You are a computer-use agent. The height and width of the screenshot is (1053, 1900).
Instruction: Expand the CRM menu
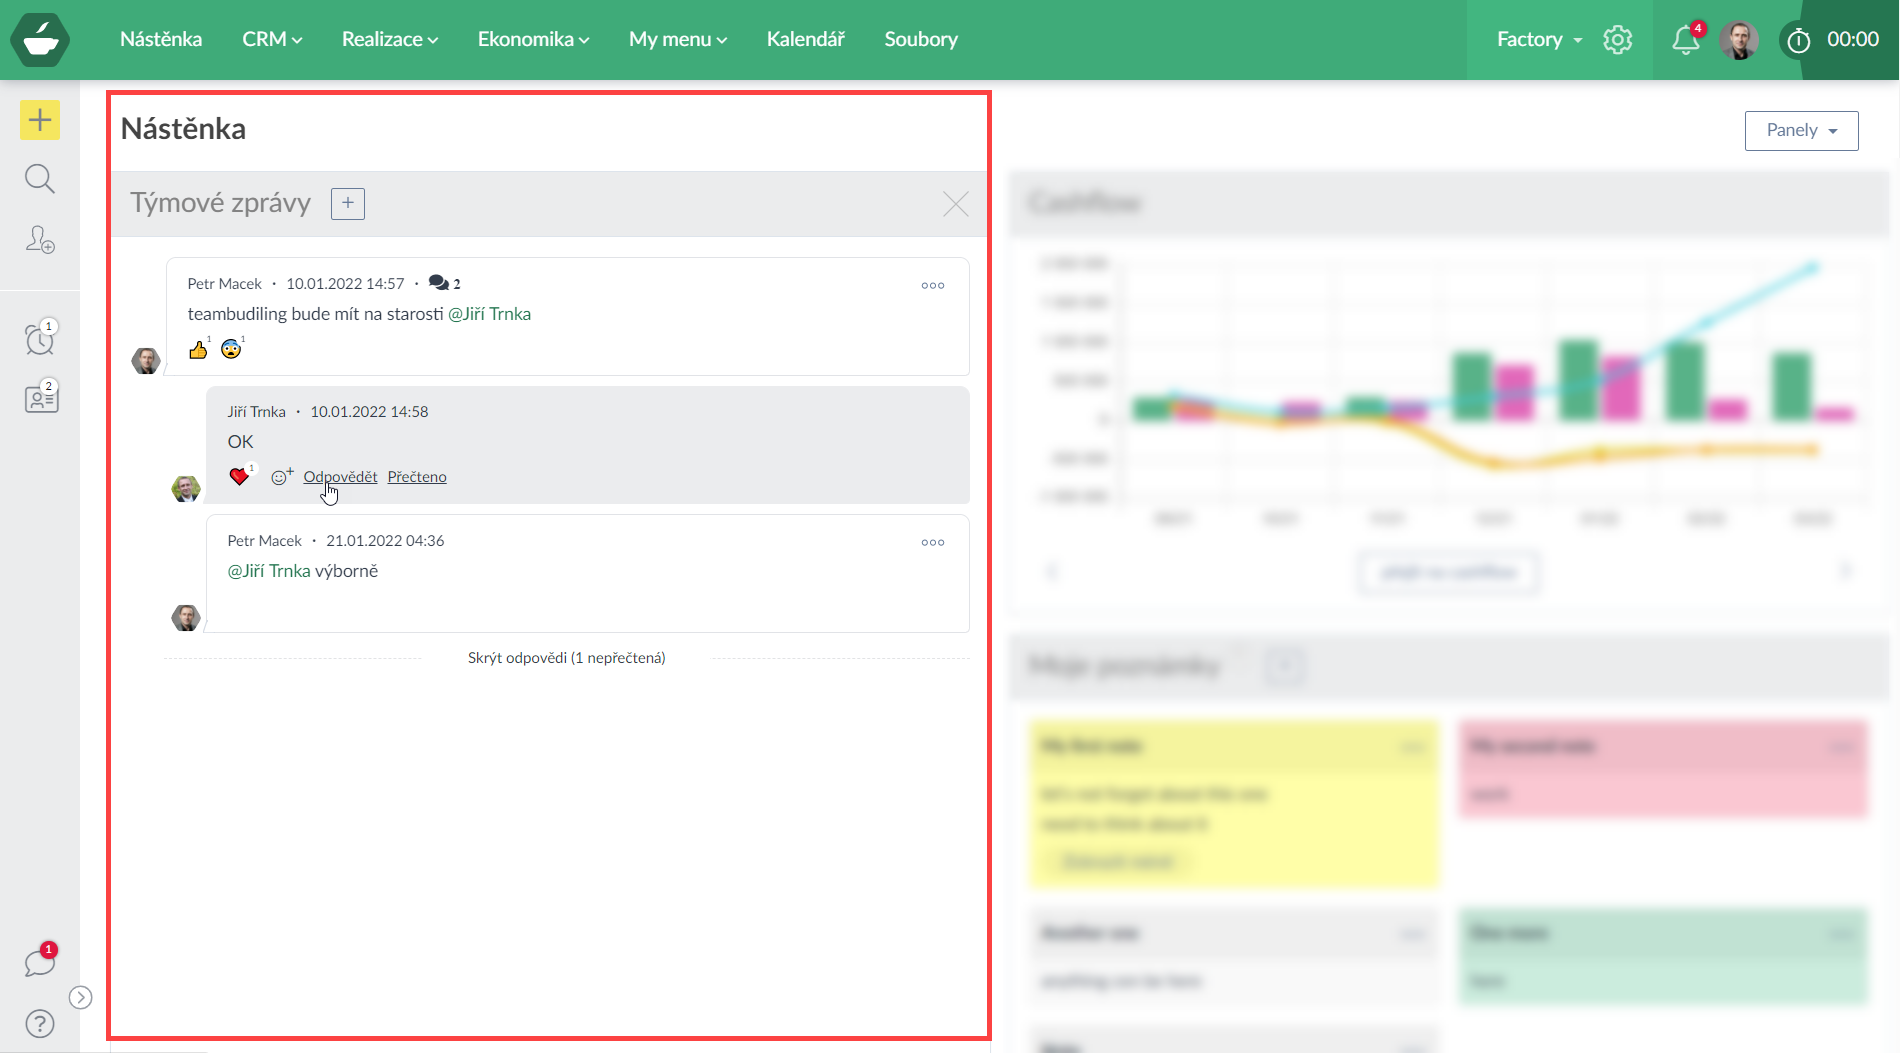pos(271,40)
